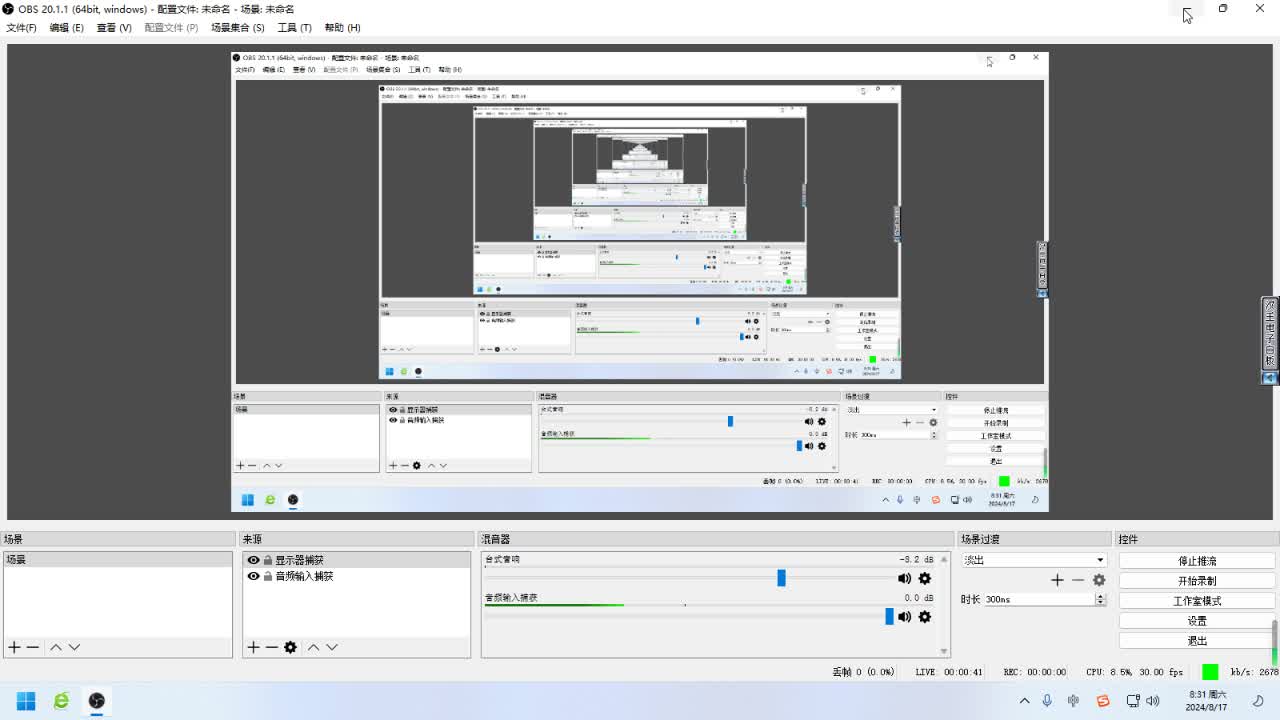The image size is (1280, 720).
Task: Show hidden system tray icons
Action: click(1024, 701)
